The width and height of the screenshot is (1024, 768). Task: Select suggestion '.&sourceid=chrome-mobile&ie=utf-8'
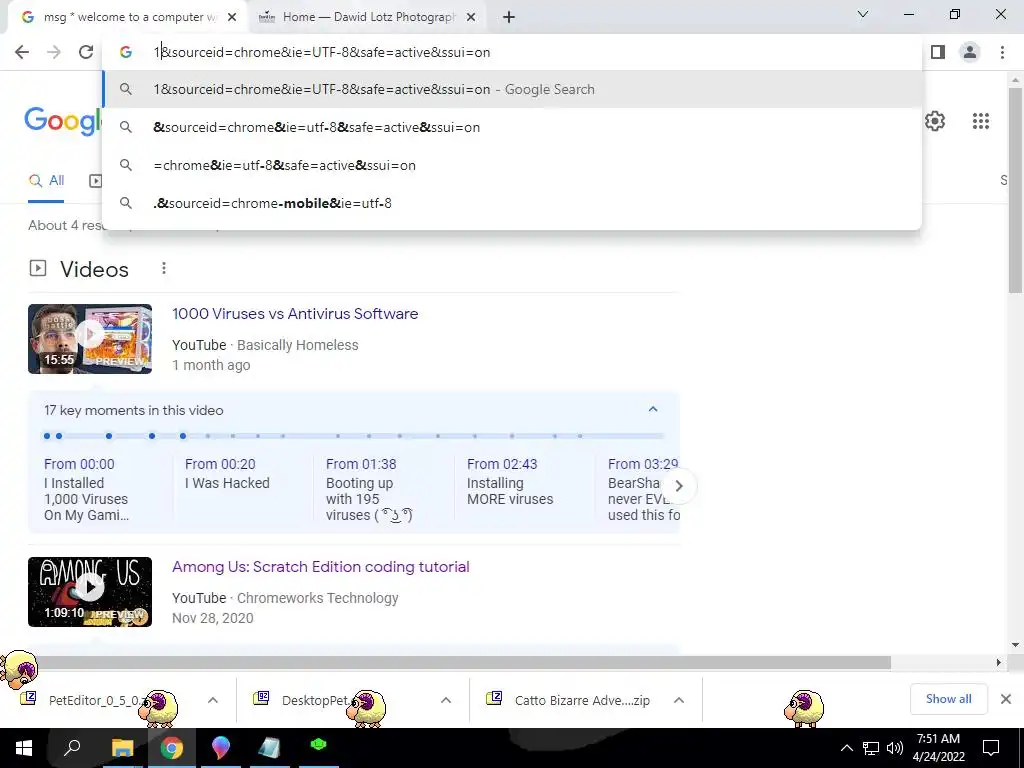pyautogui.click(x=512, y=203)
